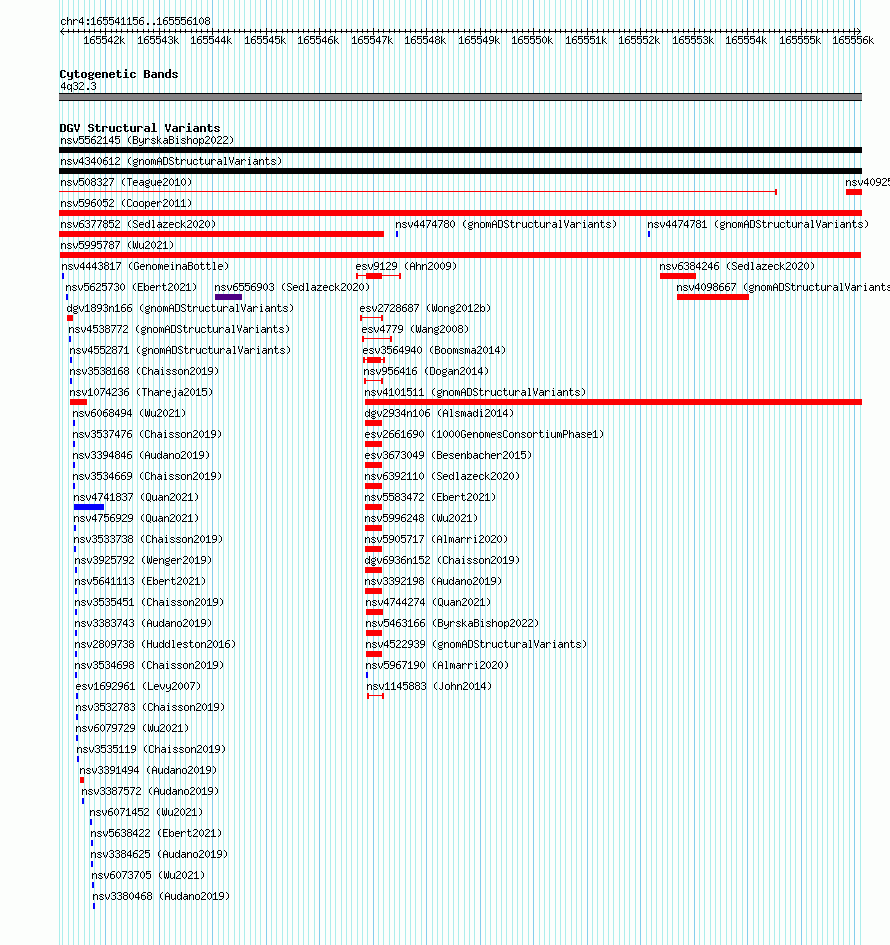Select nsv2809738 (Huddleston2016) label
Image resolution: width=890 pixels, height=945 pixels.
[x=155, y=644]
